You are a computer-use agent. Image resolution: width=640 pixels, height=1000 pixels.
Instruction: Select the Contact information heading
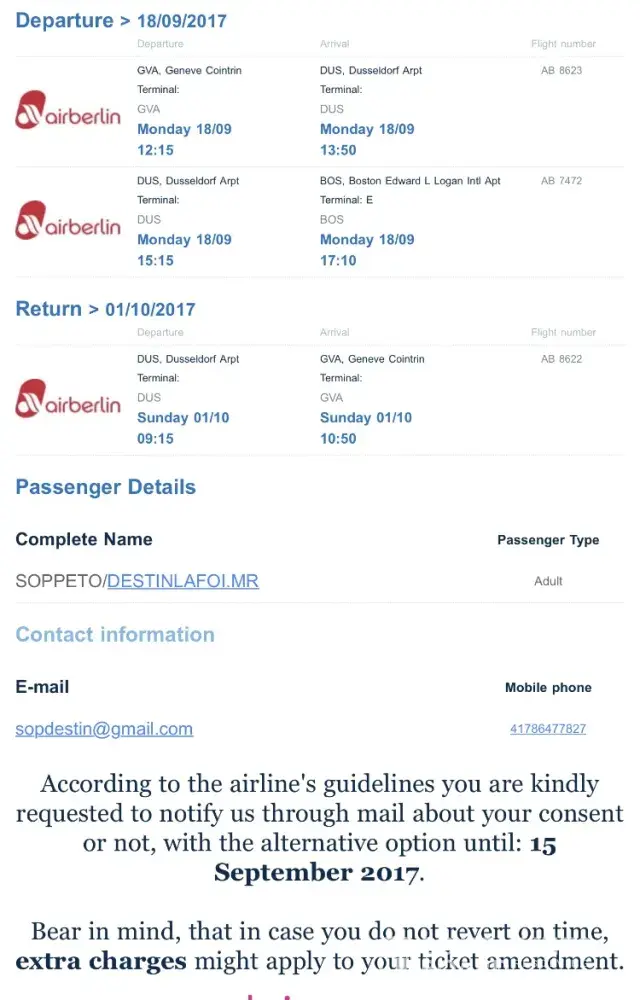(x=115, y=634)
